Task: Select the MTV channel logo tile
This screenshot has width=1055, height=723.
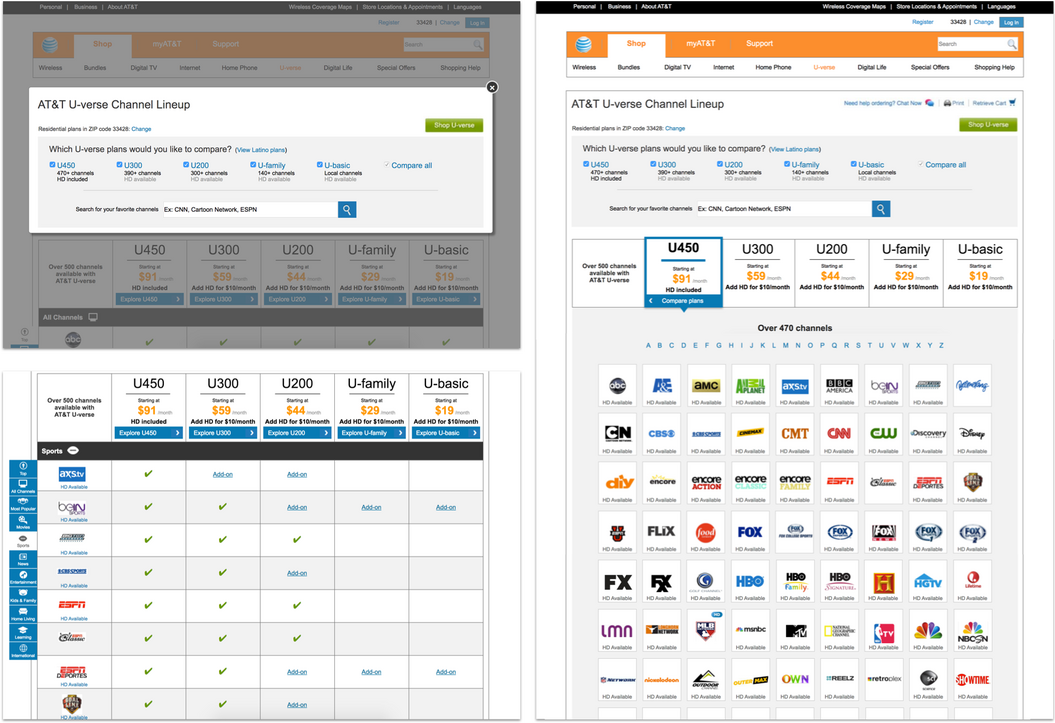Action: pos(795,631)
